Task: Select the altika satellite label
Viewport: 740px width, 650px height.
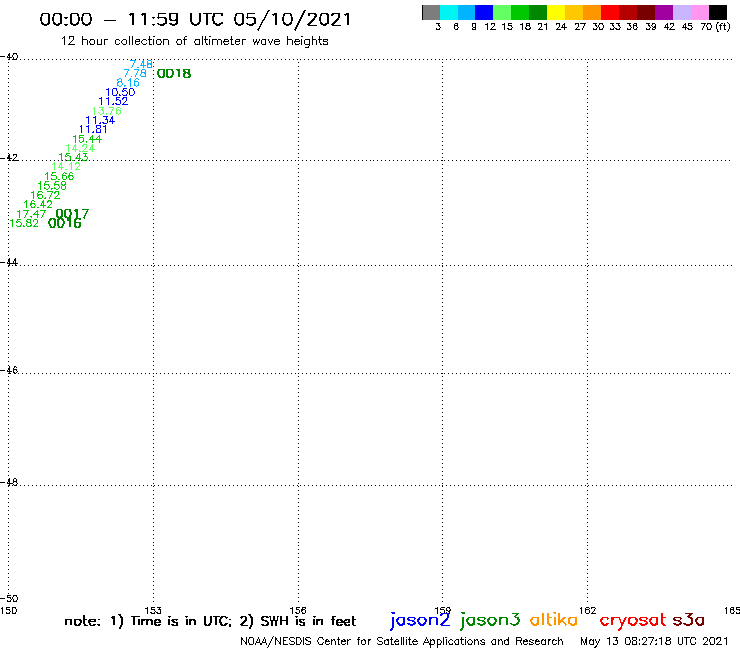Action: [554, 619]
